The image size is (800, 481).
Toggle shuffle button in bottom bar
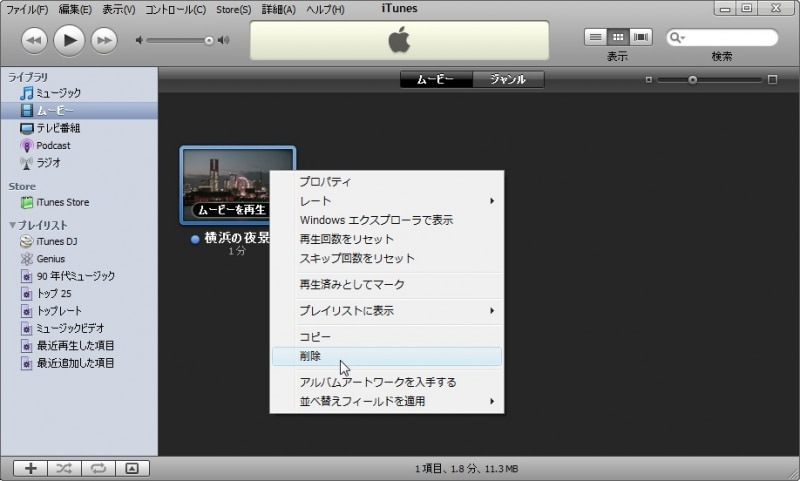point(64,468)
